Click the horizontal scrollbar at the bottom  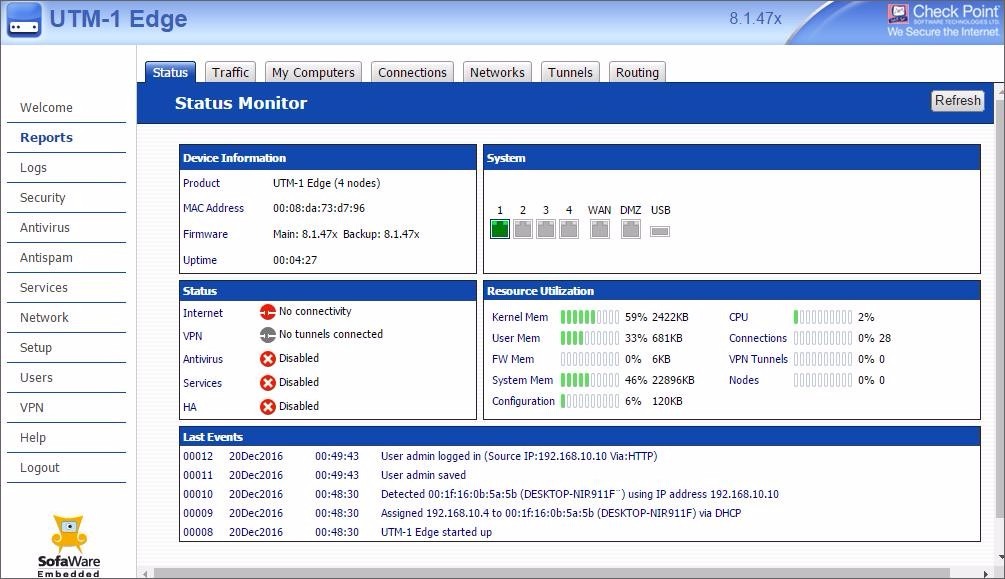551,573
